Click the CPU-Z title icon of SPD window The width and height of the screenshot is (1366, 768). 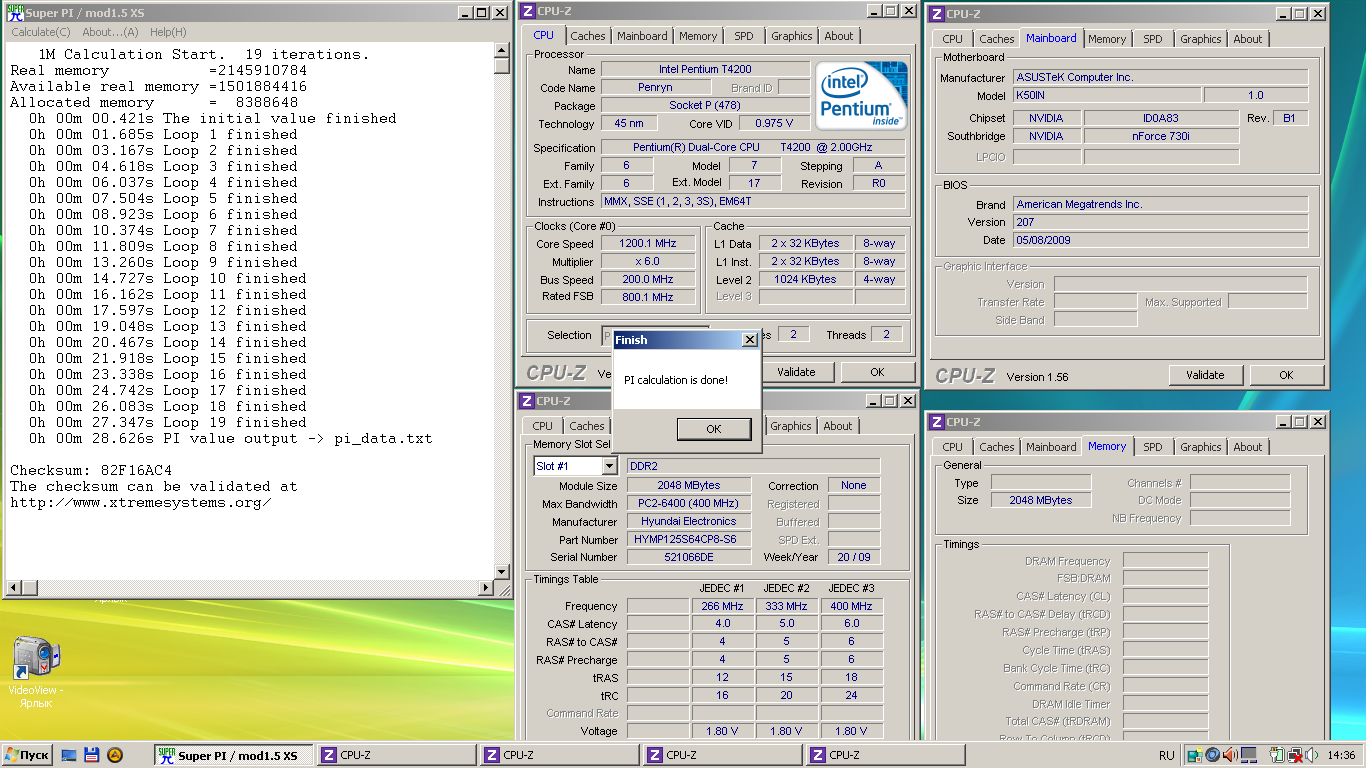point(526,401)
